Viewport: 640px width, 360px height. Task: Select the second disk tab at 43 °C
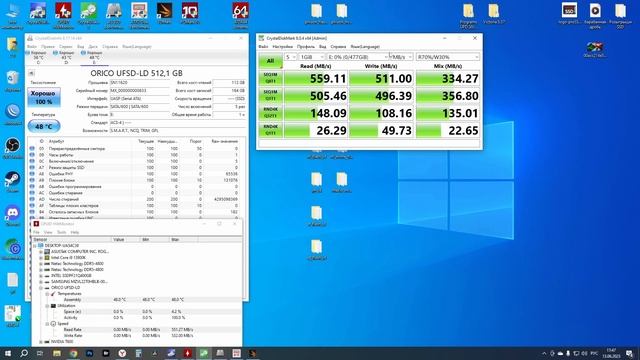point(66,58)
